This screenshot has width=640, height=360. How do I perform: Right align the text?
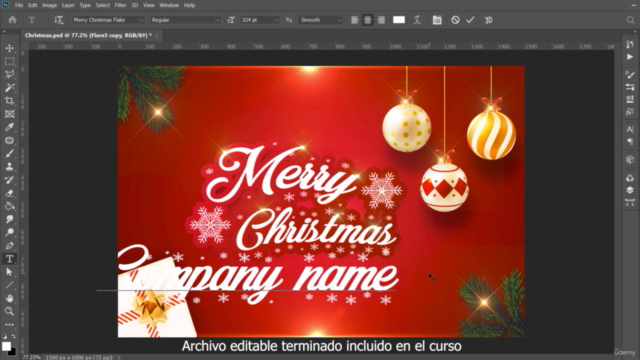tap(381, 20)
